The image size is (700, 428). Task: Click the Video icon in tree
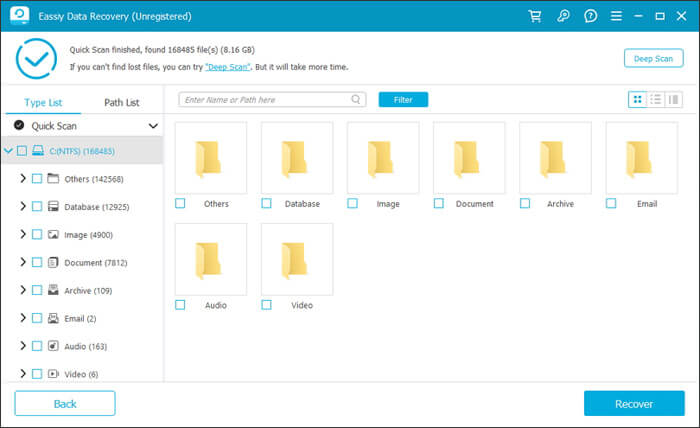coord(53,374)
